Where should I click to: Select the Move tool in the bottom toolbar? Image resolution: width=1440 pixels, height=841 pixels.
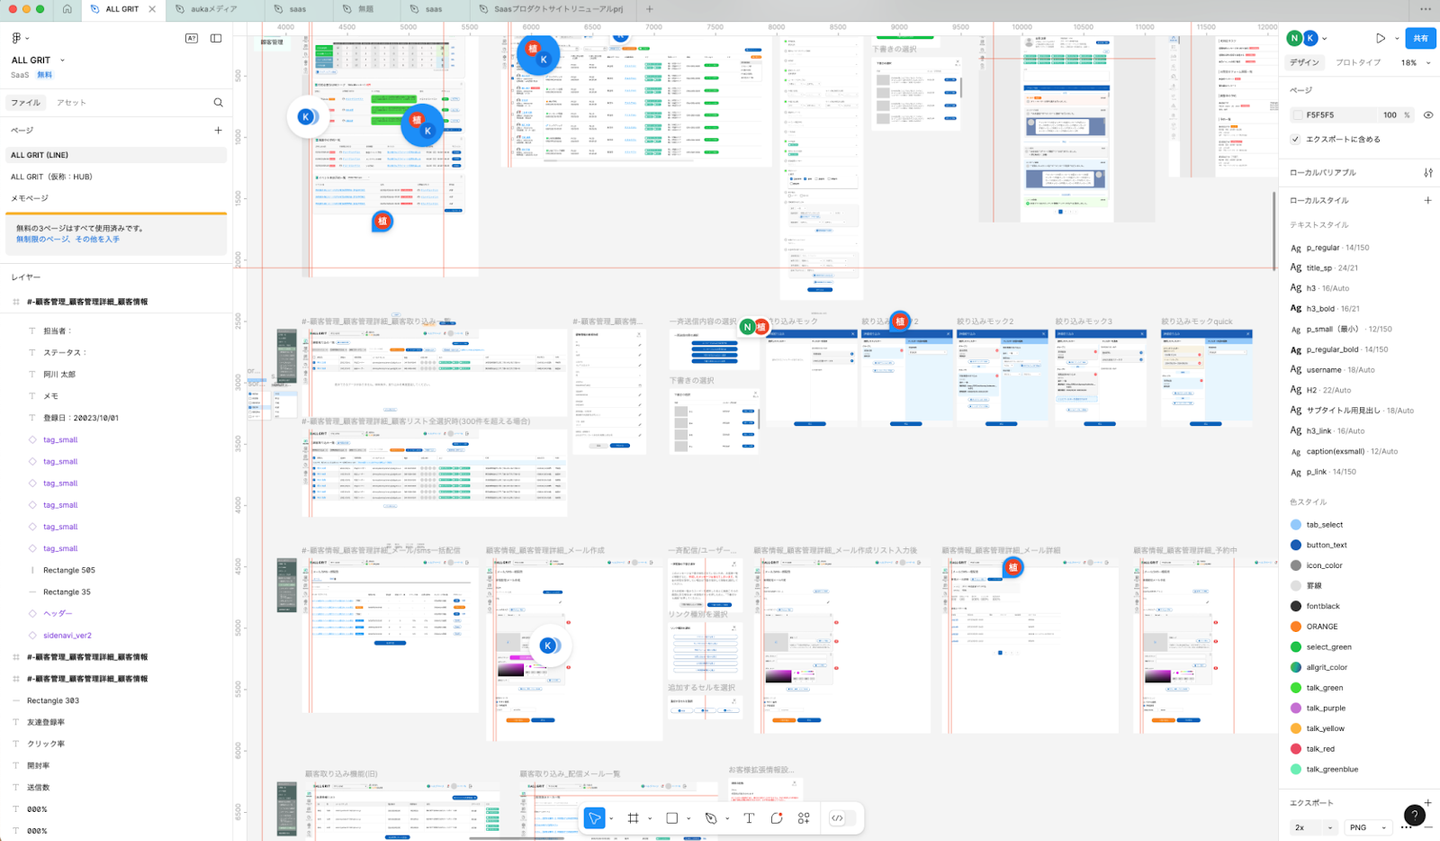594,818
